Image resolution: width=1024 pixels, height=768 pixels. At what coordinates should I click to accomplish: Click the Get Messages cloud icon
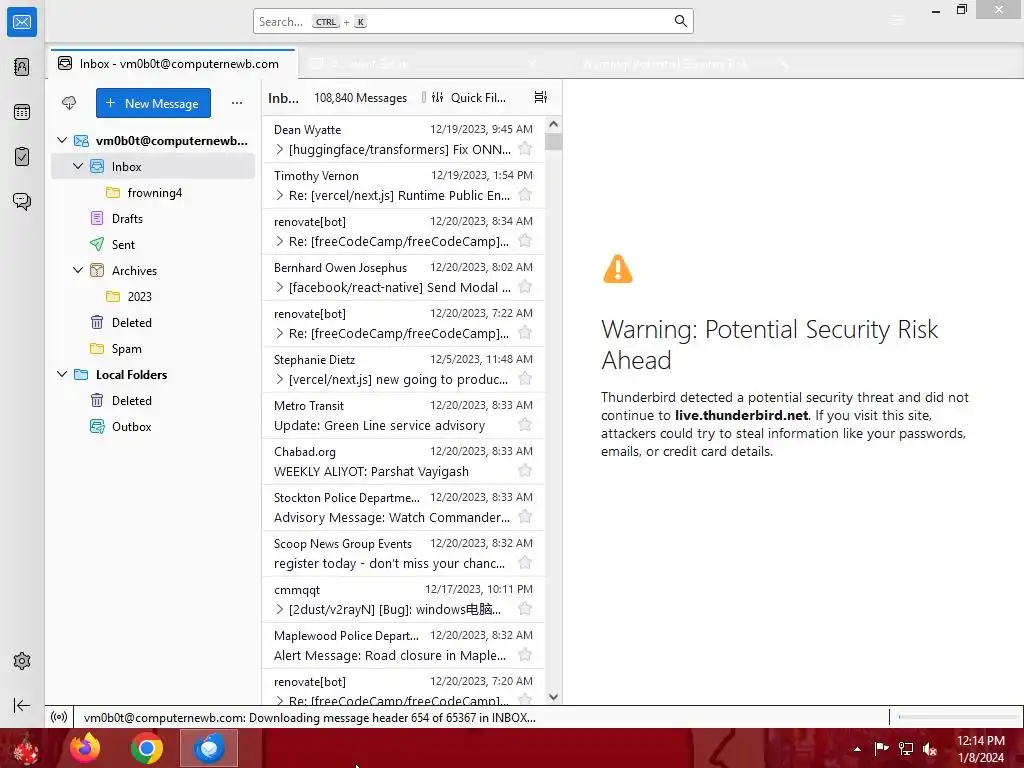(69, 103)
